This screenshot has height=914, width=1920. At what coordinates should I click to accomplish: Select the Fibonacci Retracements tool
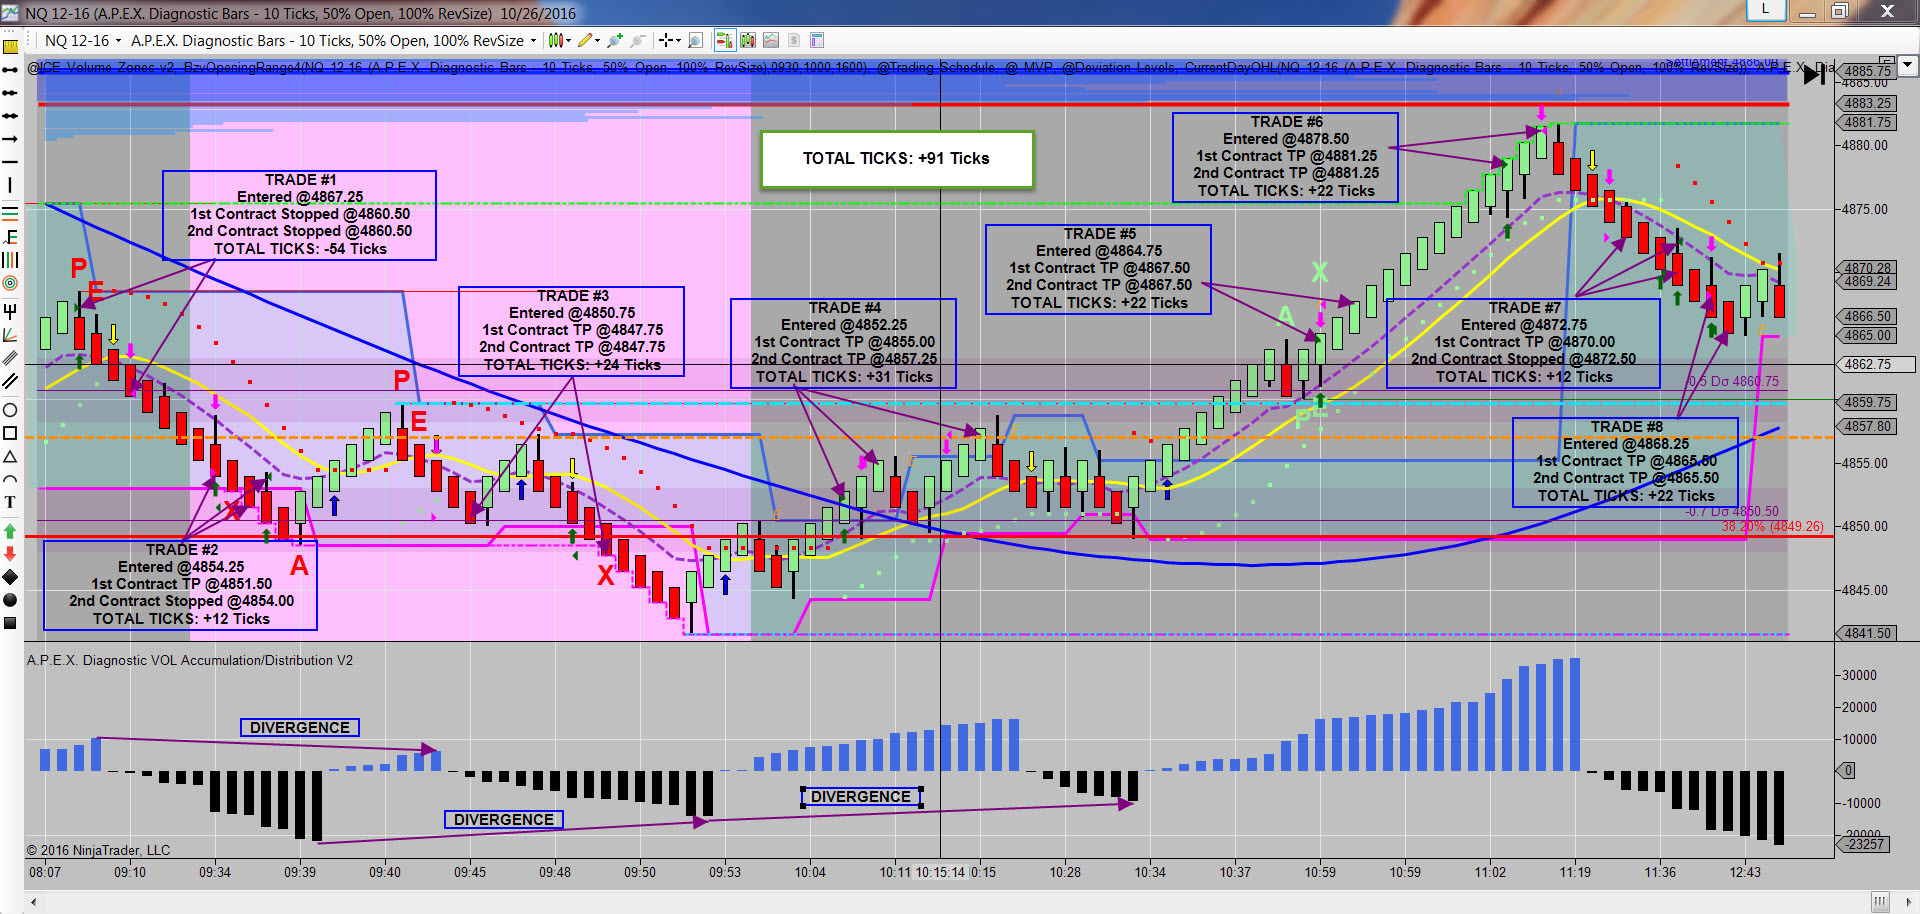click(x=10, y=212)
